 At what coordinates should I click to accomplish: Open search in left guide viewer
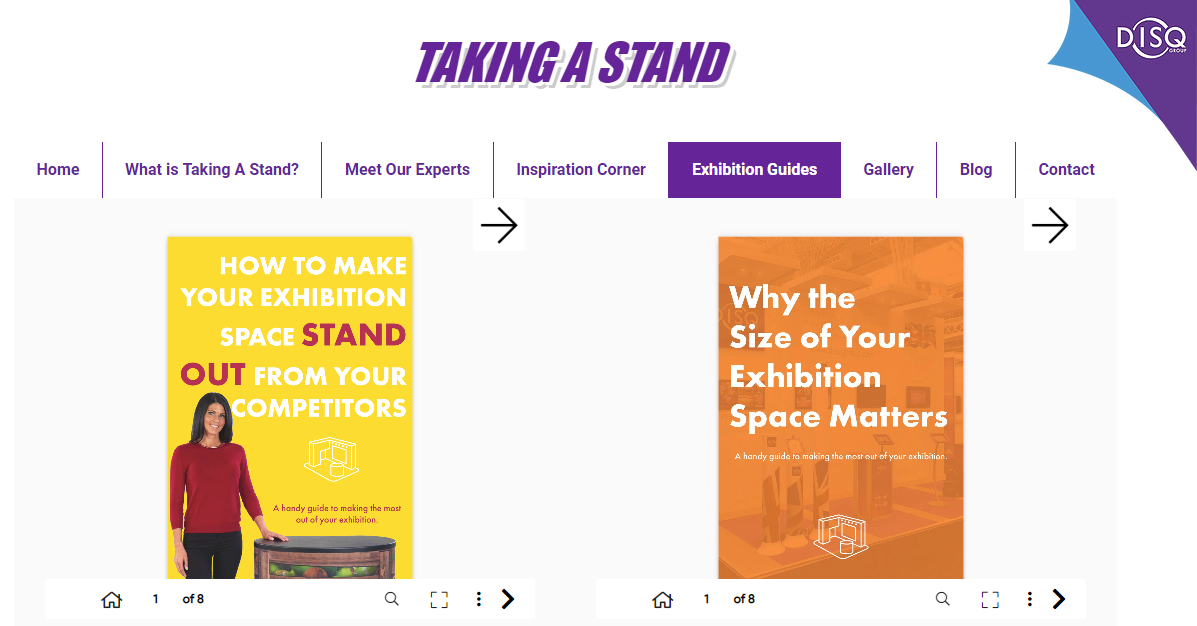tap(391, 599)
